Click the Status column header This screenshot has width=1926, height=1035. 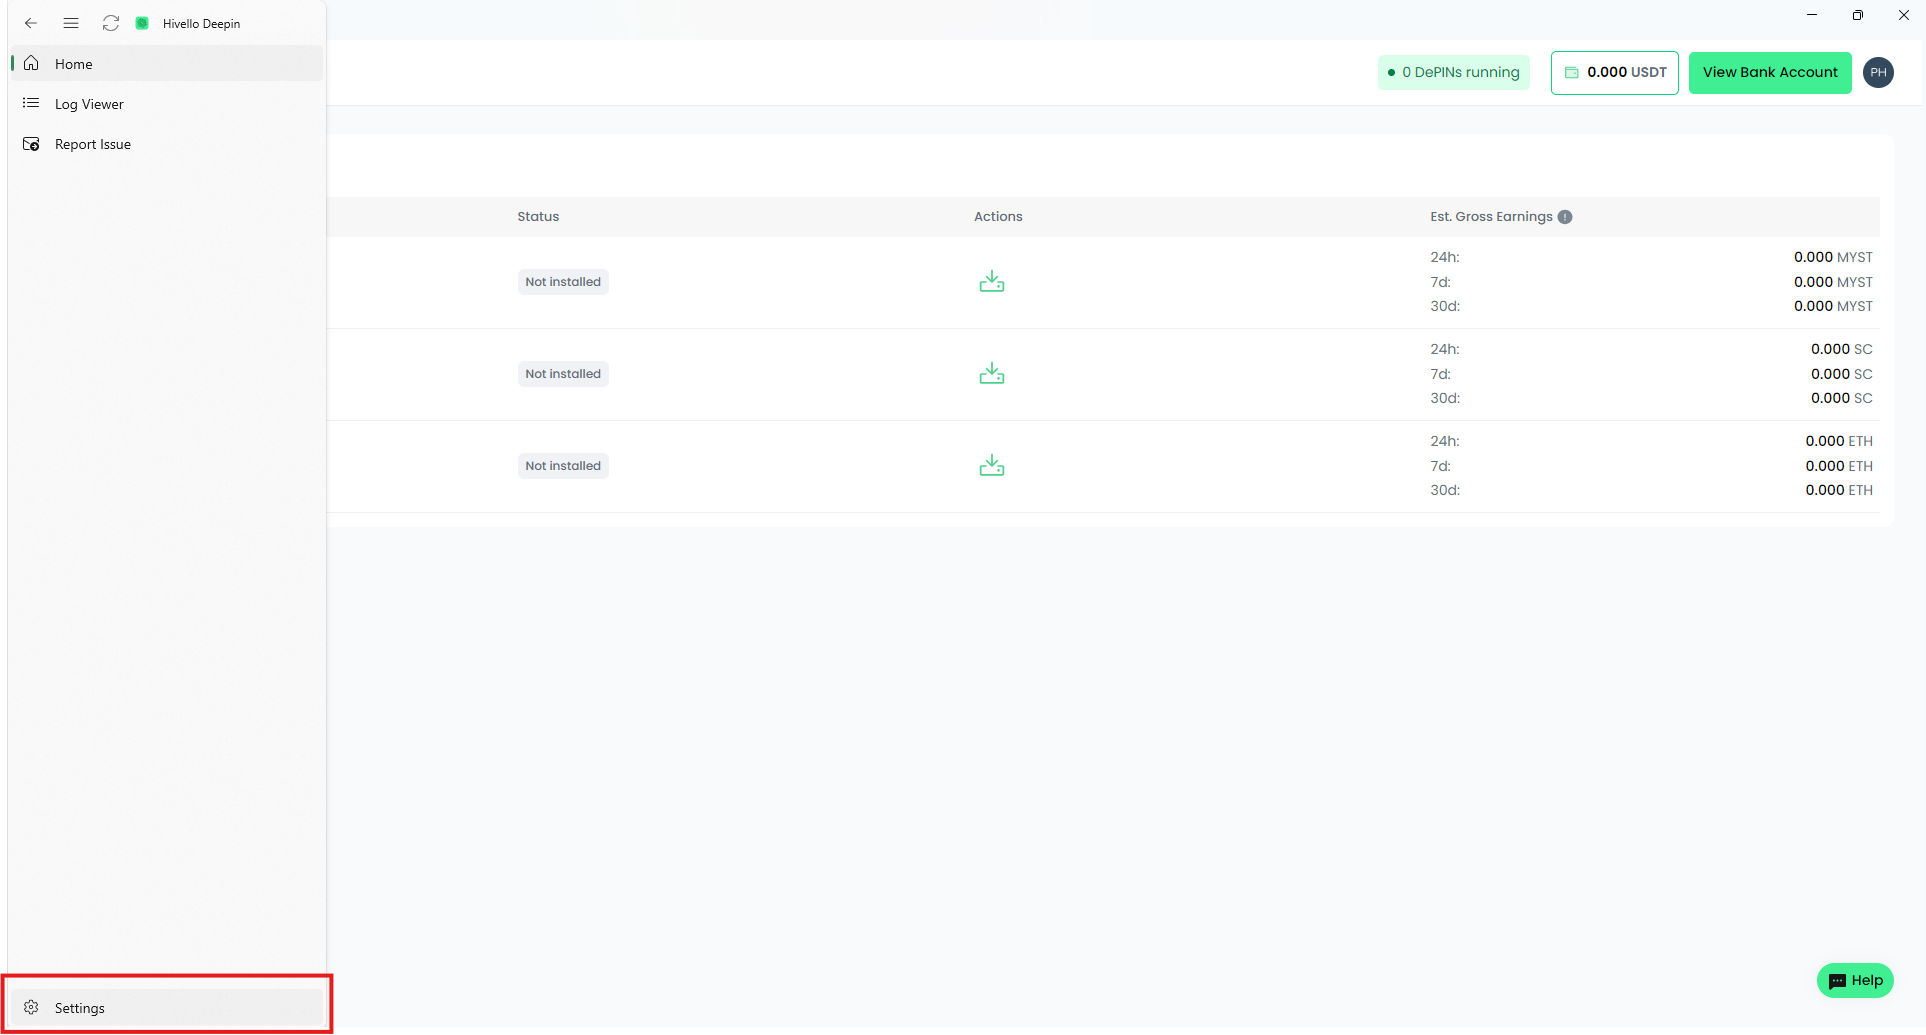point(538,216)
